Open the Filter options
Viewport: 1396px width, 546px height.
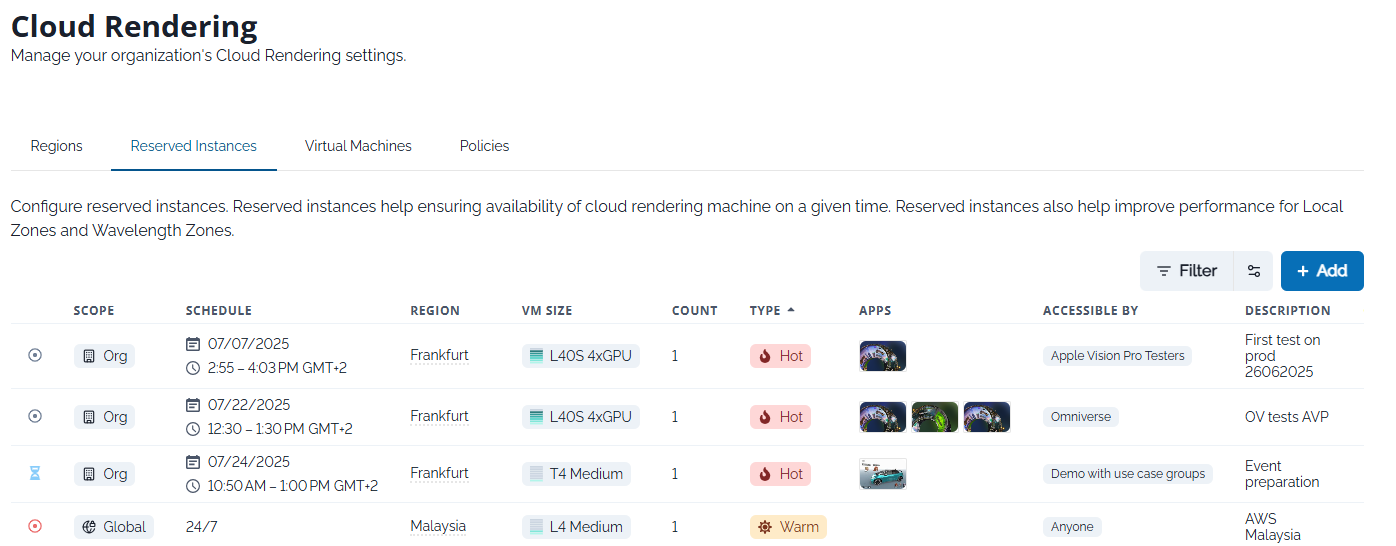click(x=1186, y=271)
